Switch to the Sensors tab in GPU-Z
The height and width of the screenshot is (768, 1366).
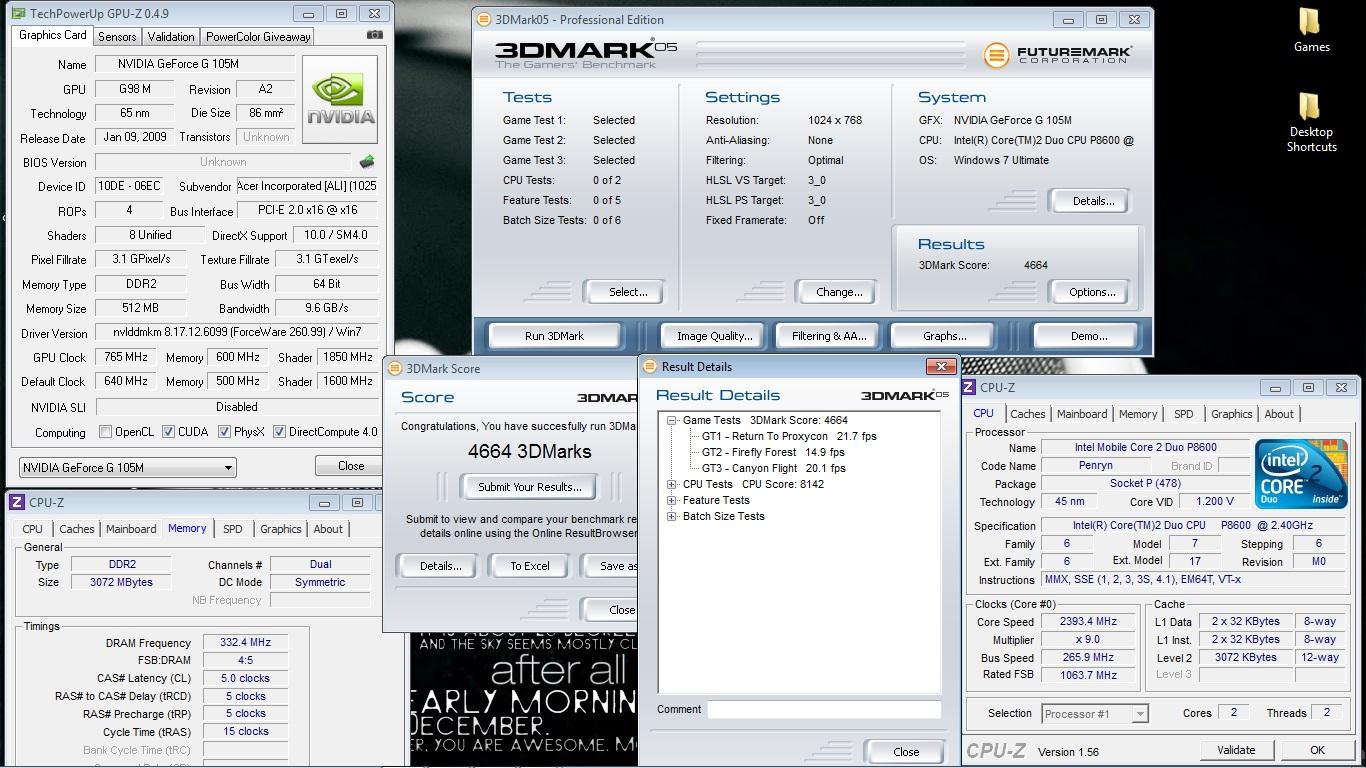tap(117, 36)
